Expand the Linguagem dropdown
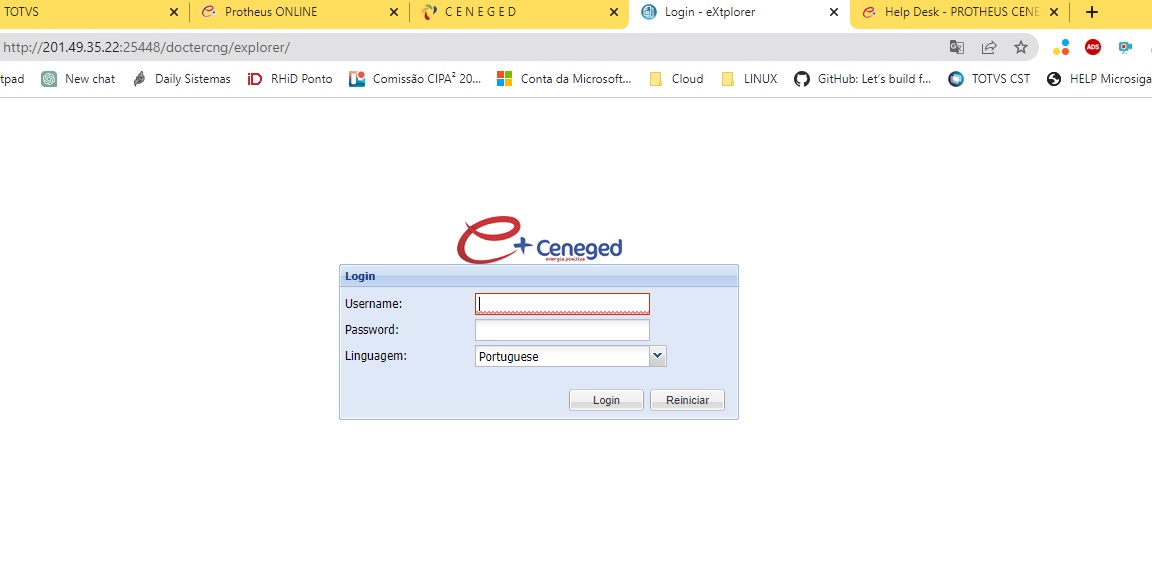Screen dimensions: 1152x563 [x=657, y=356]
